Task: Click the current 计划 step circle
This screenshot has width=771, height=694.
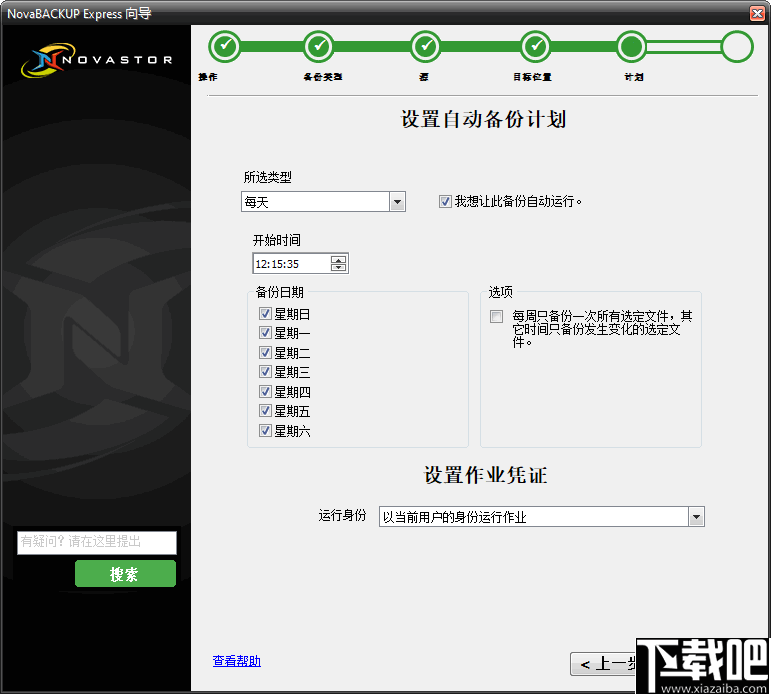Action: click(631, 46)
